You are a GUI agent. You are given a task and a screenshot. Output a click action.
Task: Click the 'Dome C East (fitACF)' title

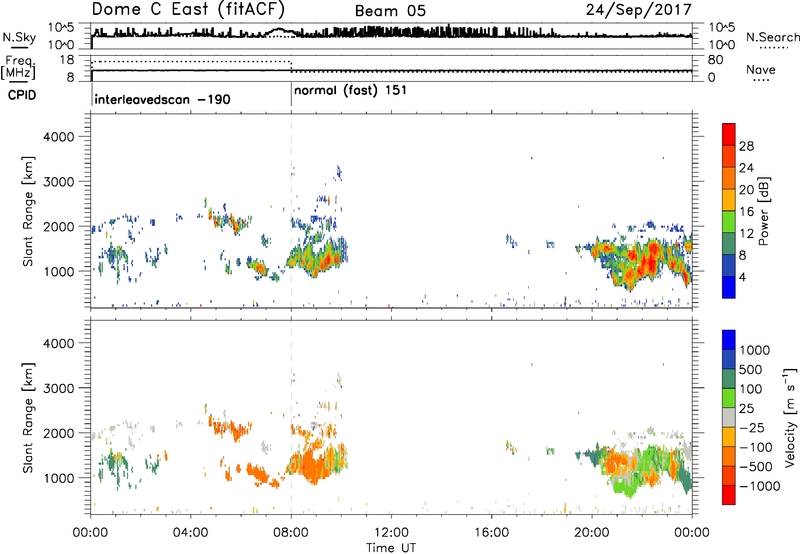(188, 10)
